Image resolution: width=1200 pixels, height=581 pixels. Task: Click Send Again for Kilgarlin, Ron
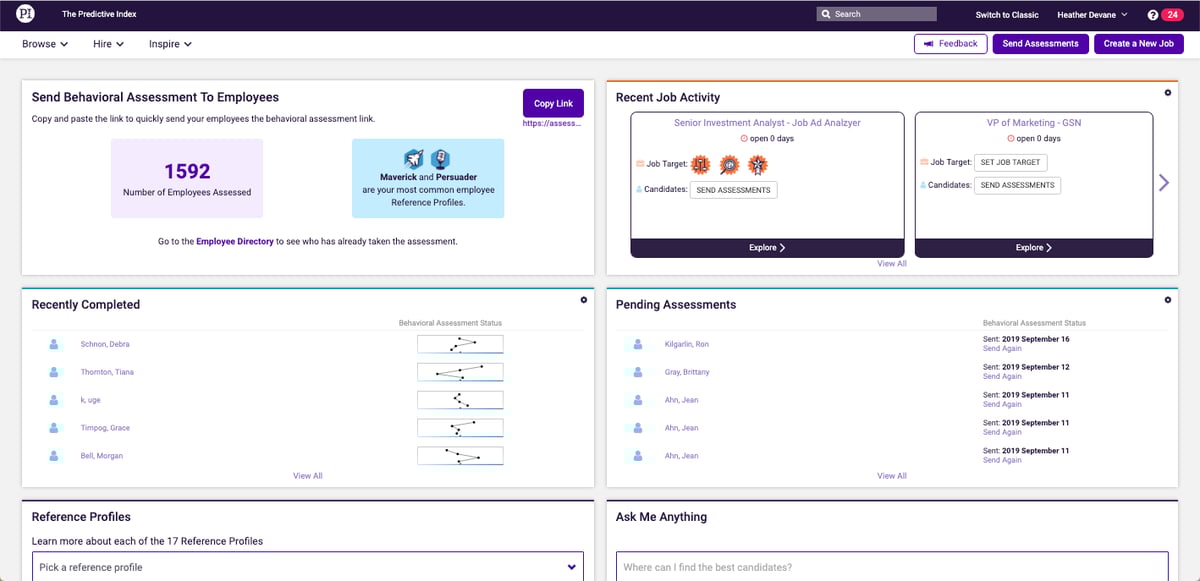point(1002,349)
